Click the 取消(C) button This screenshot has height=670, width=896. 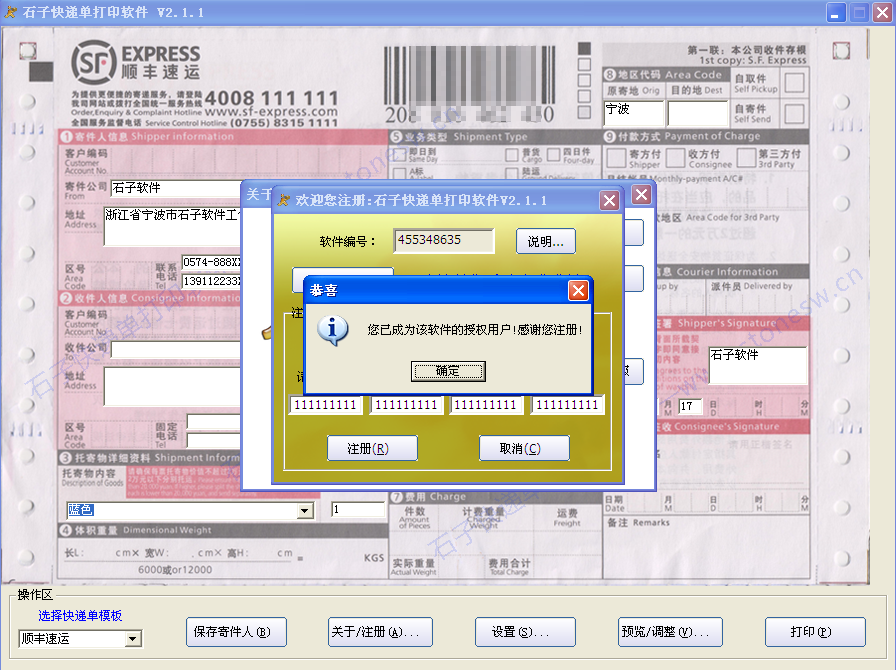(524, 448)
